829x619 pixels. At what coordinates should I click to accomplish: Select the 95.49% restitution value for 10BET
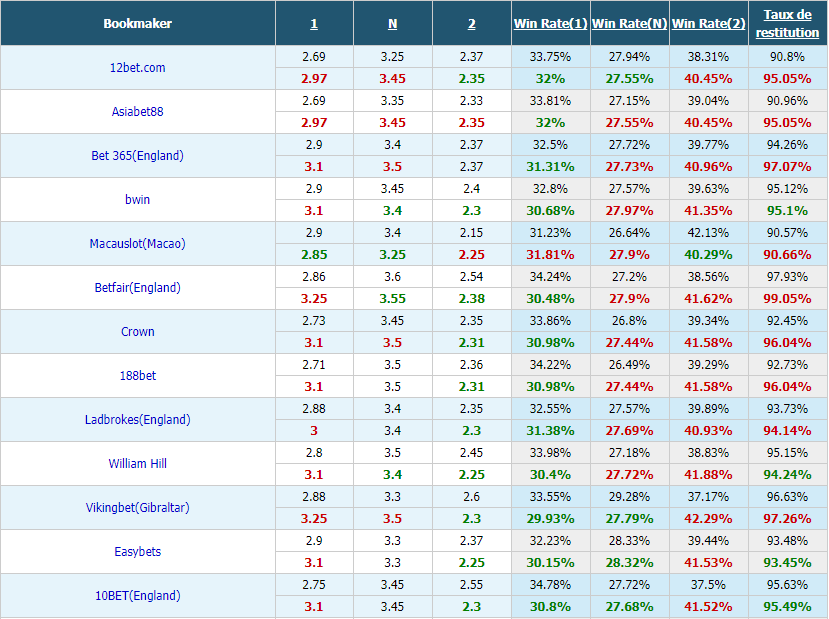[787, 607]
